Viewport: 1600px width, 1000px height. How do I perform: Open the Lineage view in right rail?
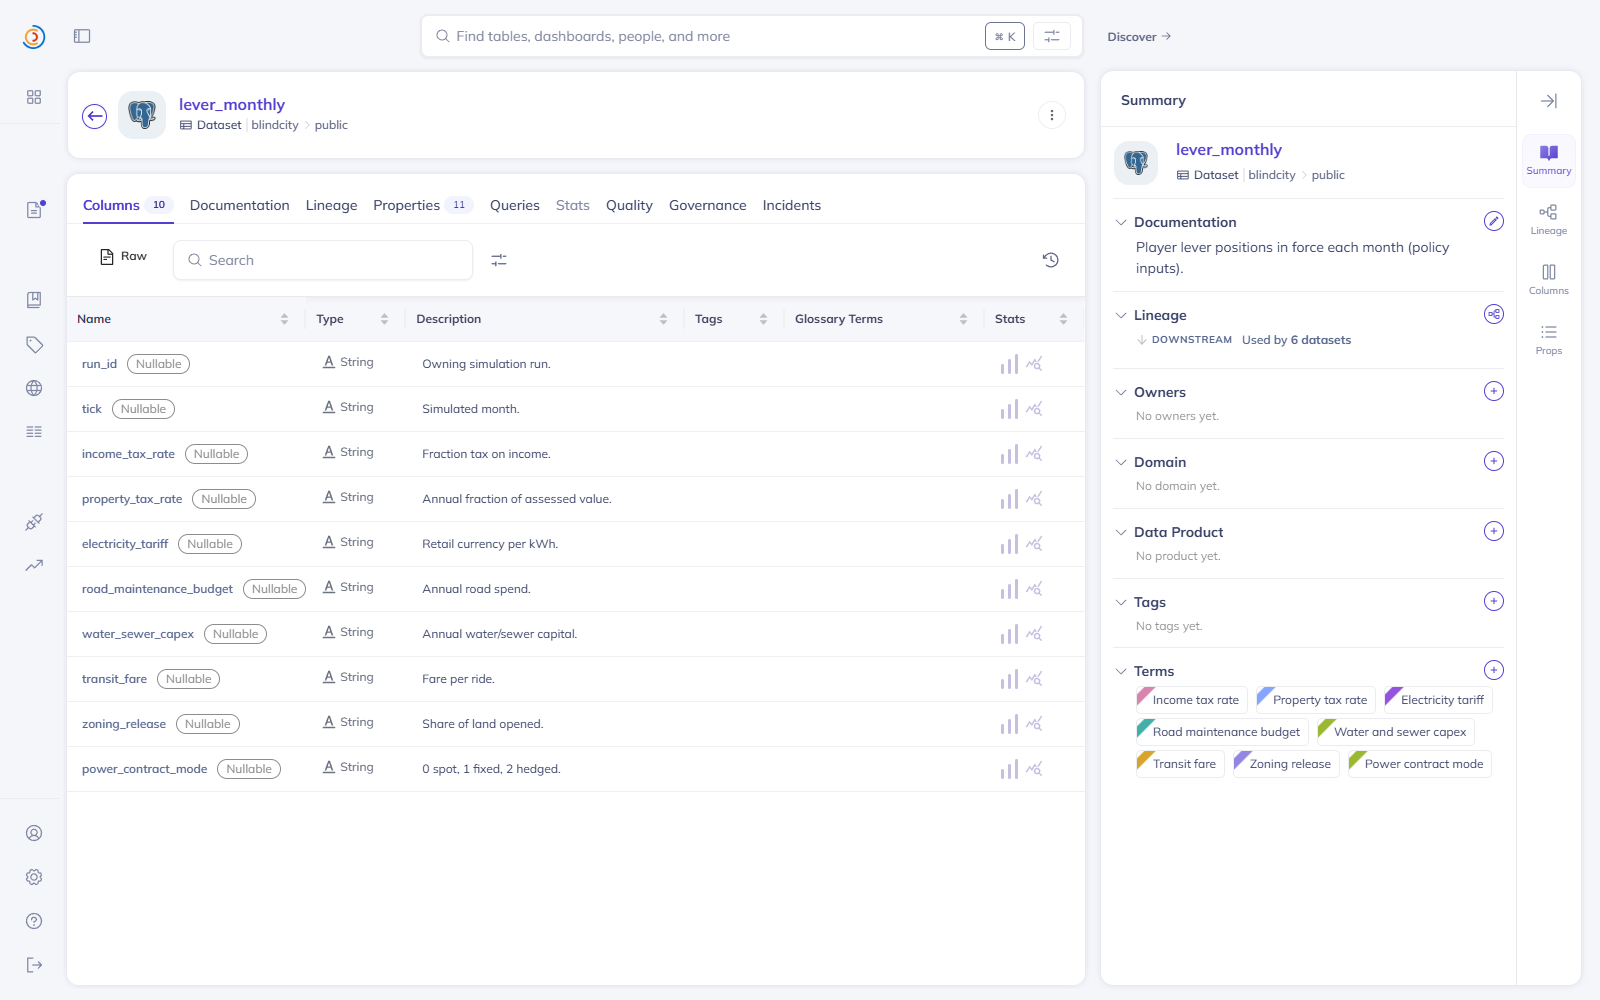tap(1549, 220)
